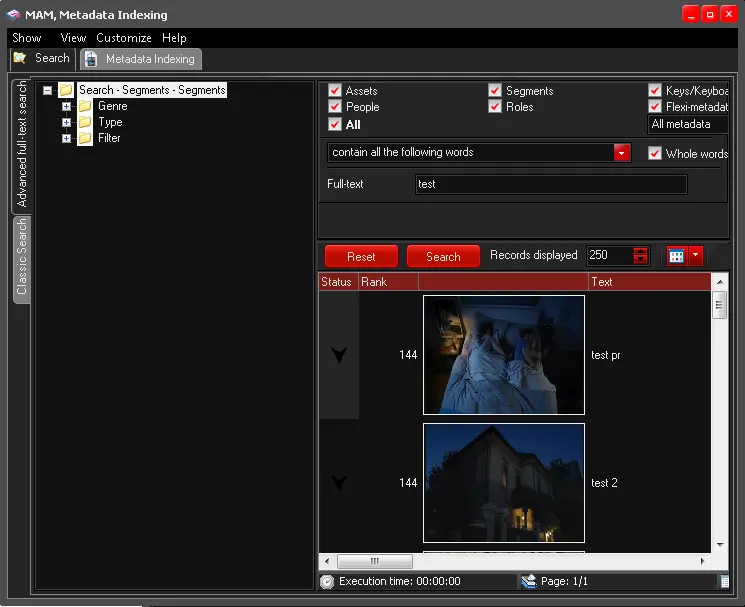Open the Customize menu
The image size is (745, 607).
(124, 38)
